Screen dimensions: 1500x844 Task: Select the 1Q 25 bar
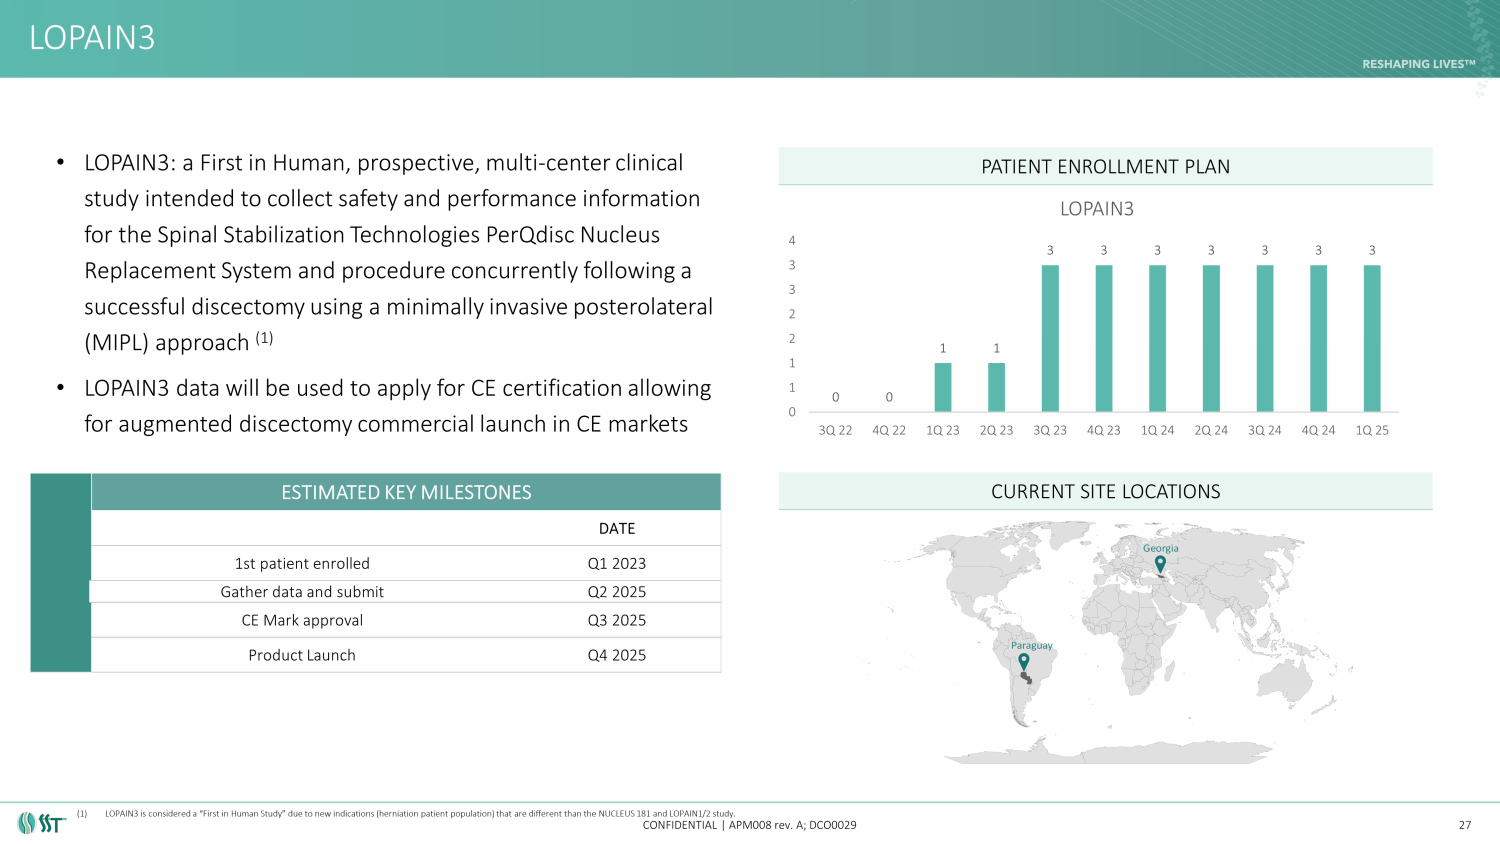click(1372, 338)
